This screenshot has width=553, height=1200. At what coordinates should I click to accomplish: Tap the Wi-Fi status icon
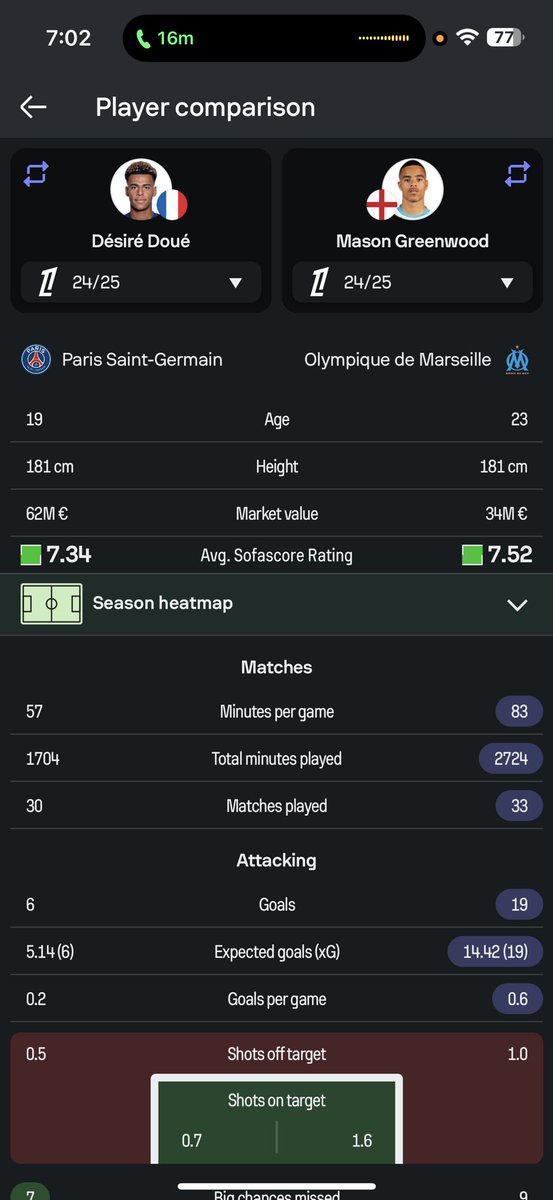coord(466,38)
